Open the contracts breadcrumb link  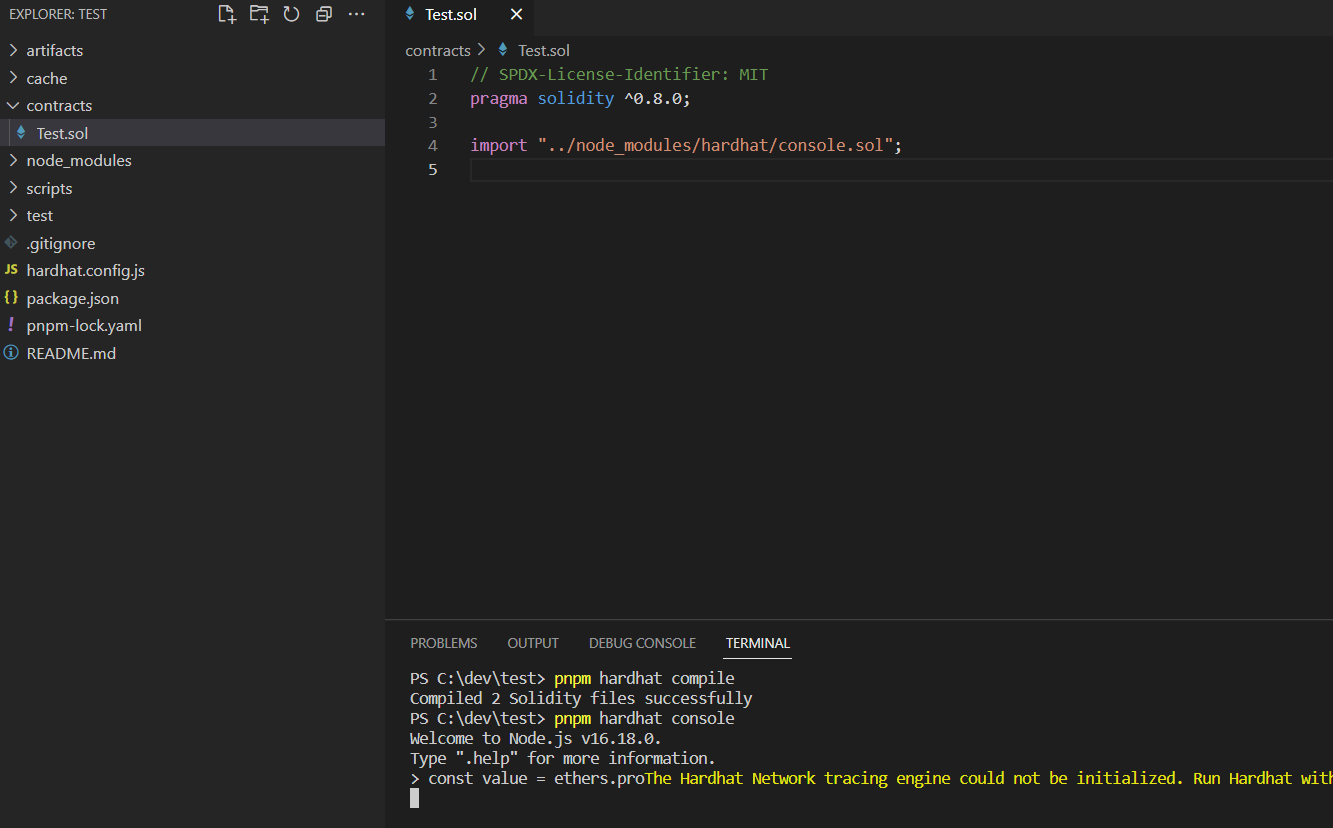(438, 50)
